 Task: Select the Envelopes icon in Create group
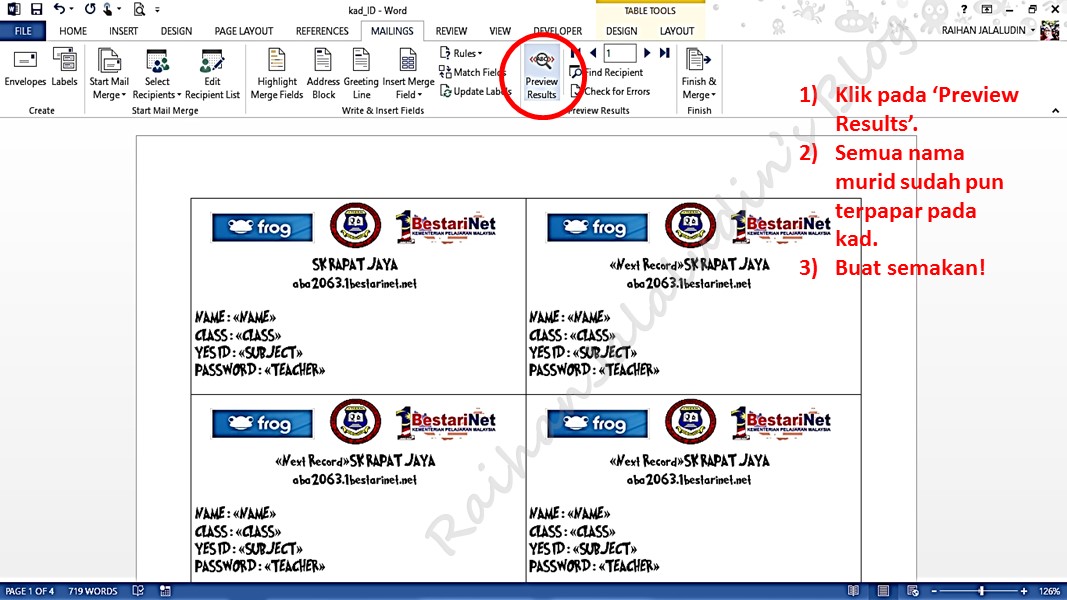[x=24, y=70]
